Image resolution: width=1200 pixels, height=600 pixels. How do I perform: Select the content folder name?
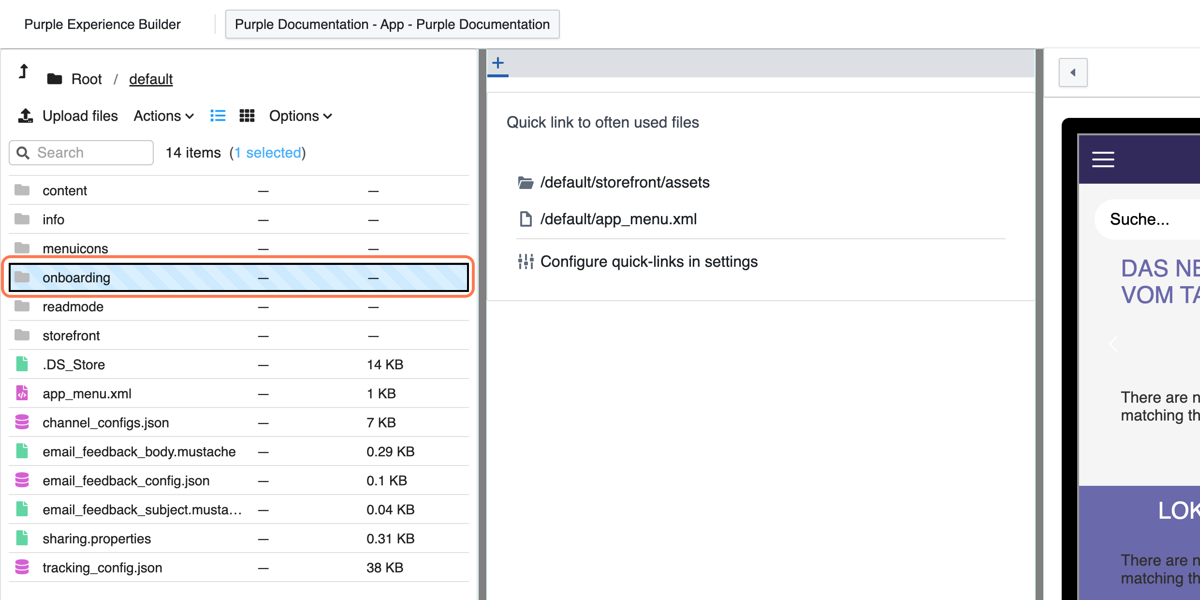click(x=65, y=191)
